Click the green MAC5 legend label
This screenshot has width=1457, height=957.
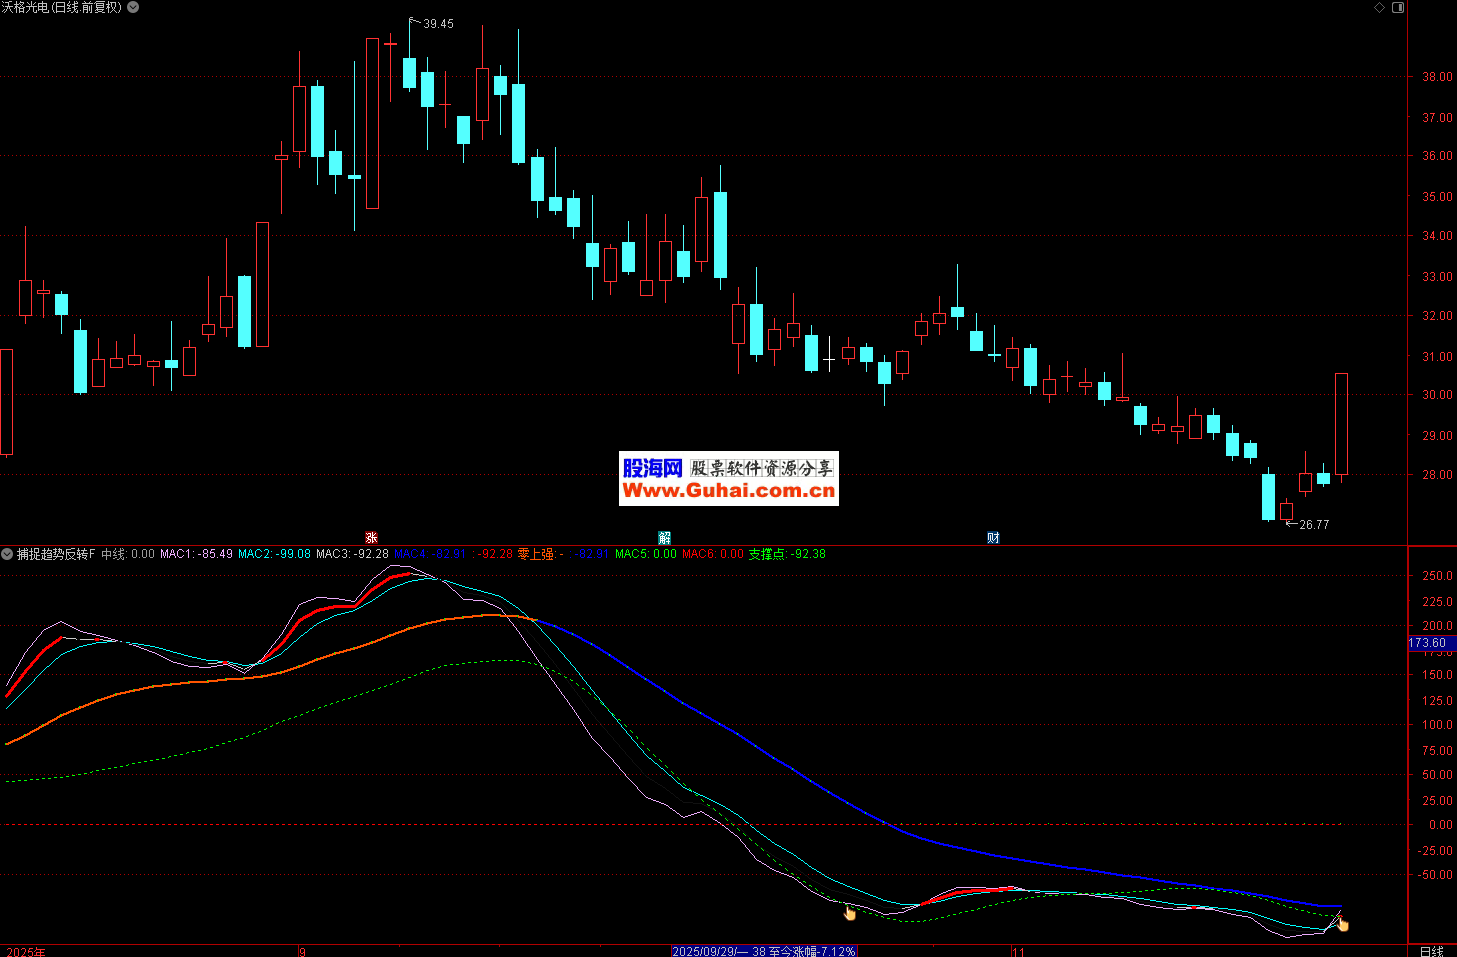[631, 554]
